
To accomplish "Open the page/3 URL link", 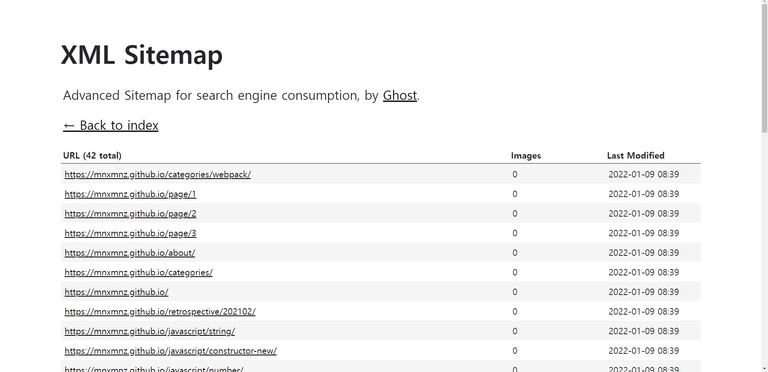I will (130, 233).
